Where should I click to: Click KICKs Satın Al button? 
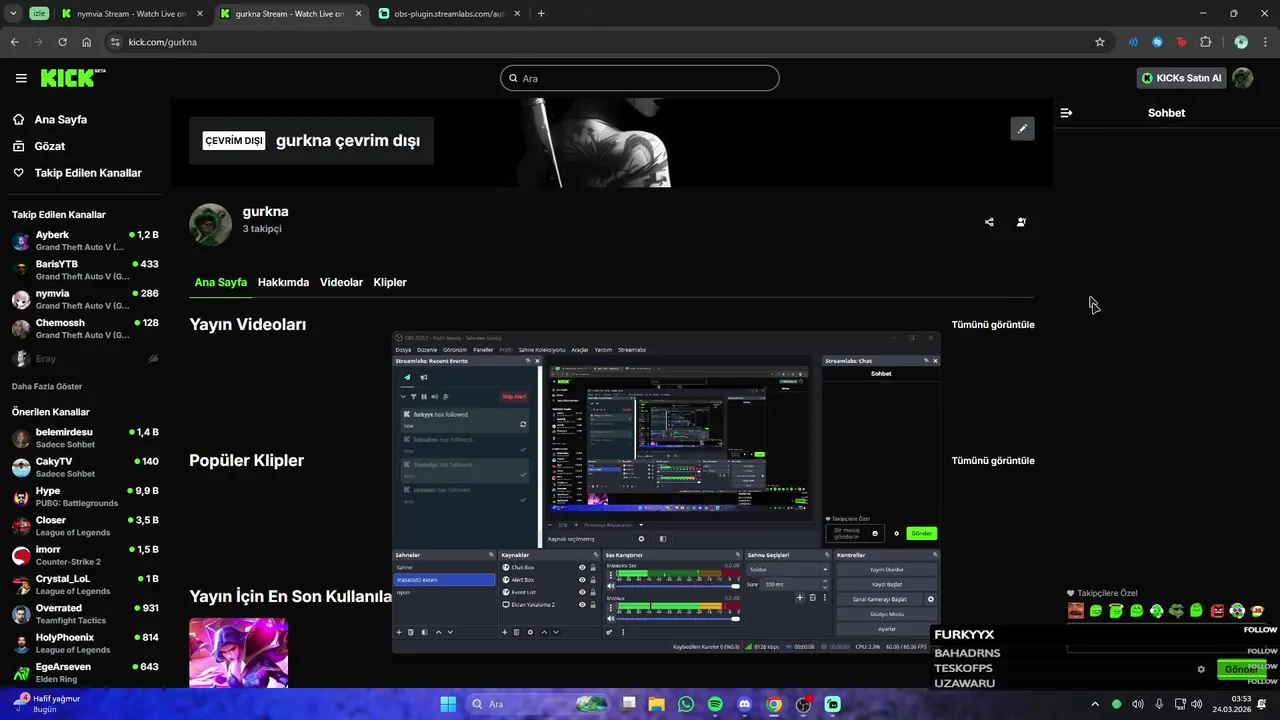pyautogui.click(x=1182, y=78)
